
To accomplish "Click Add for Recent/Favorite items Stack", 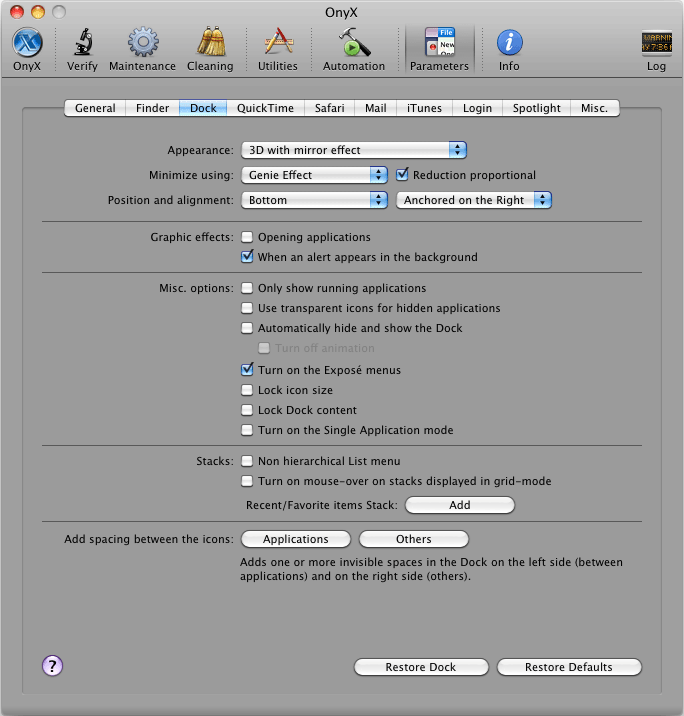I will click(460, 505).
